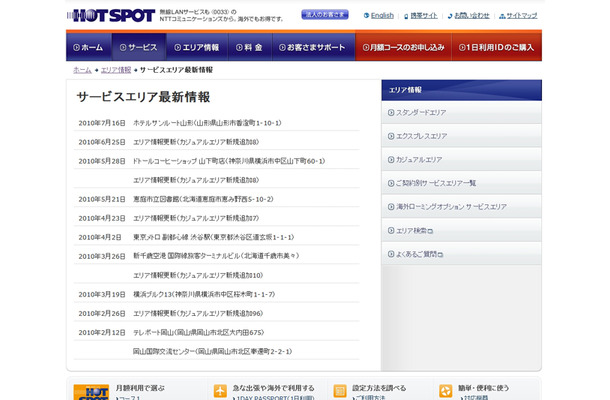Viewport: 610px width, 400px height.
Task: Open the お客さまサポート navigation tab
Action: (x=314, y=47)
